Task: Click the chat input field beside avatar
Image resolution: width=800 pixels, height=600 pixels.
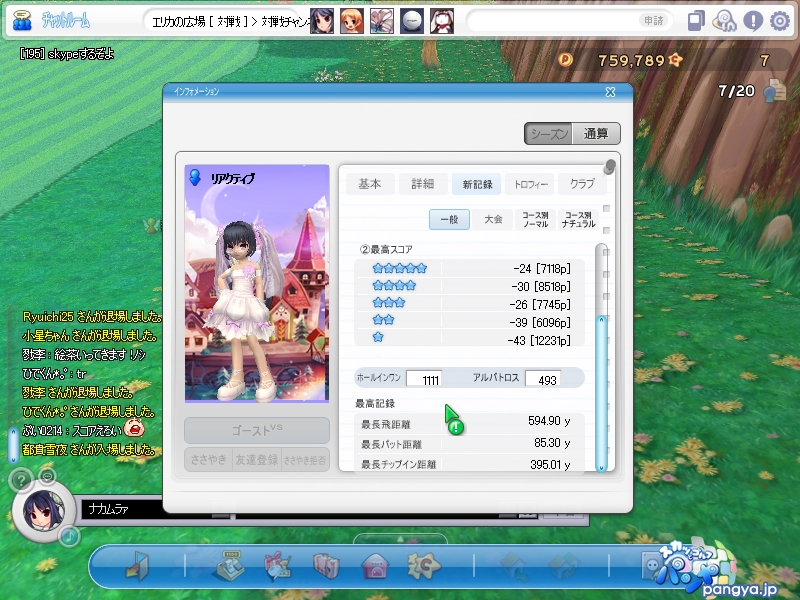Action: click(300, 508)
